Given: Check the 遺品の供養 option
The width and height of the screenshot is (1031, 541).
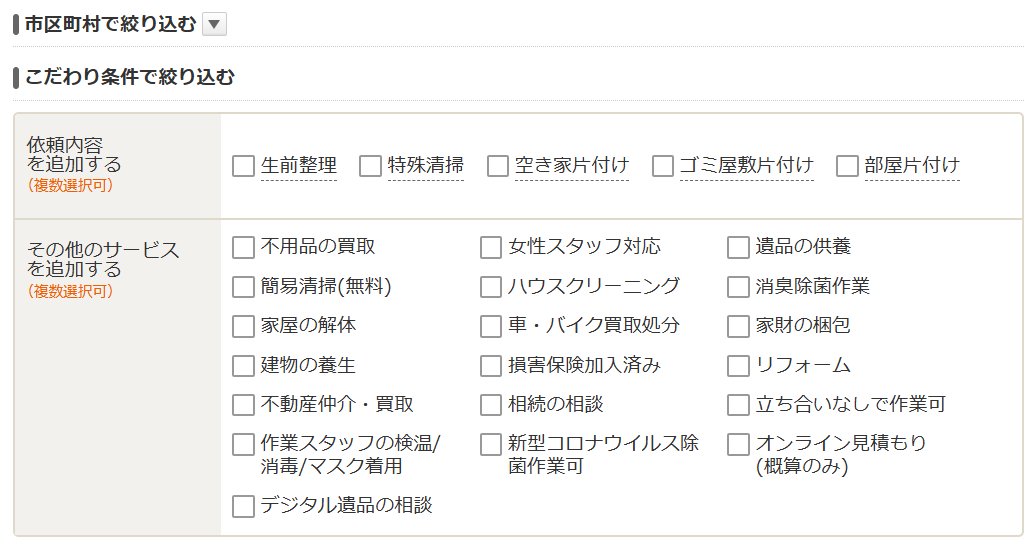Looking at the screenshot, I should [738, 247].
